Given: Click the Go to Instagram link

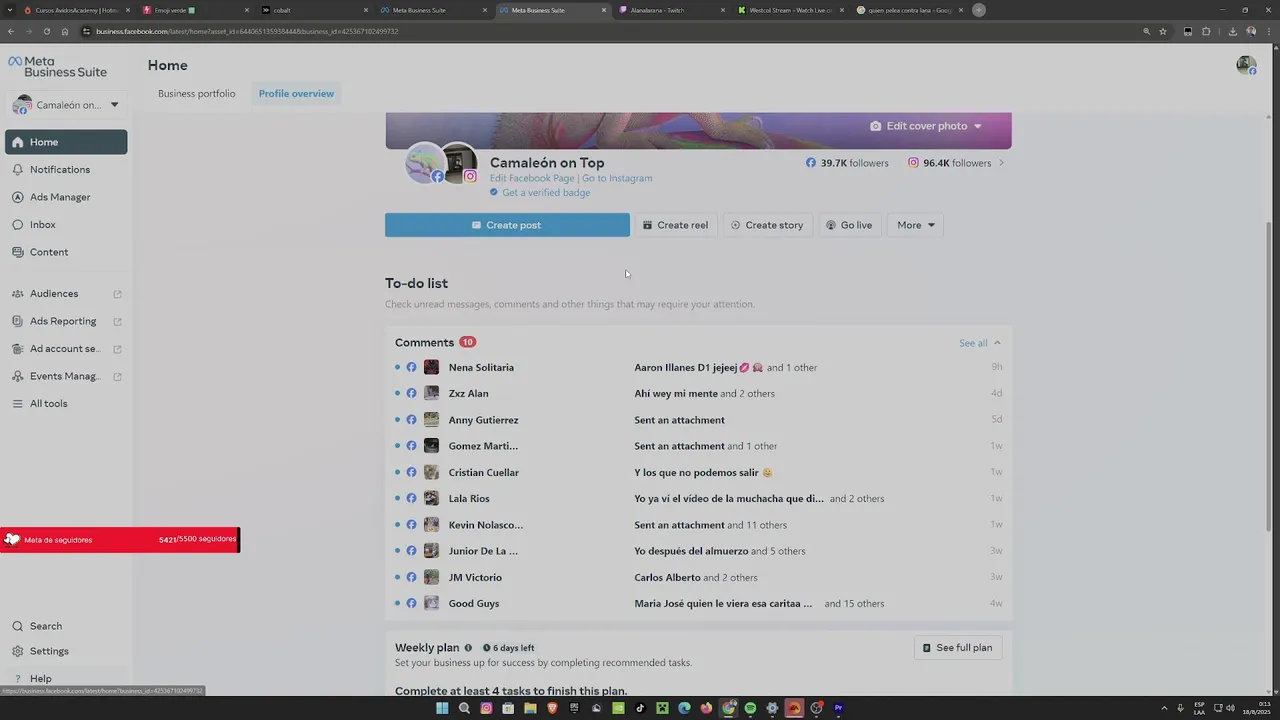Looking at the screenshot, I should pyautogui.click(x=617, y=178).
